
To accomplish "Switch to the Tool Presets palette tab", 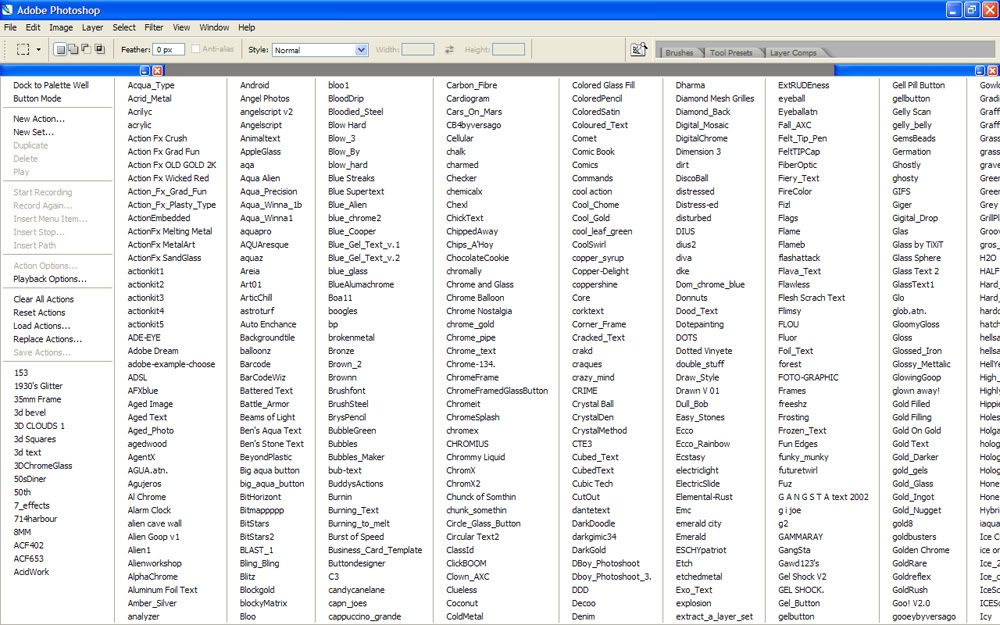I will [731, 53].
